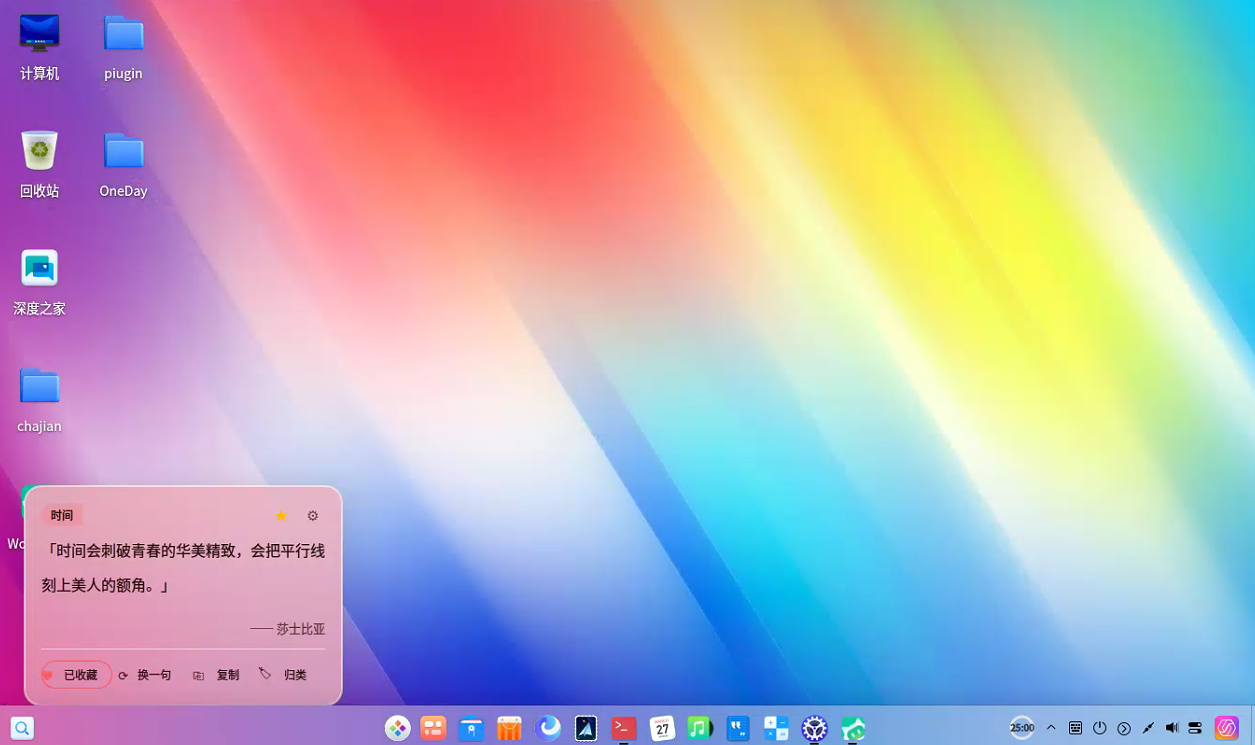1255x745 pixels.
Task: Select the 回收站 recycle bin icon
Action: [x=39, y=164]
